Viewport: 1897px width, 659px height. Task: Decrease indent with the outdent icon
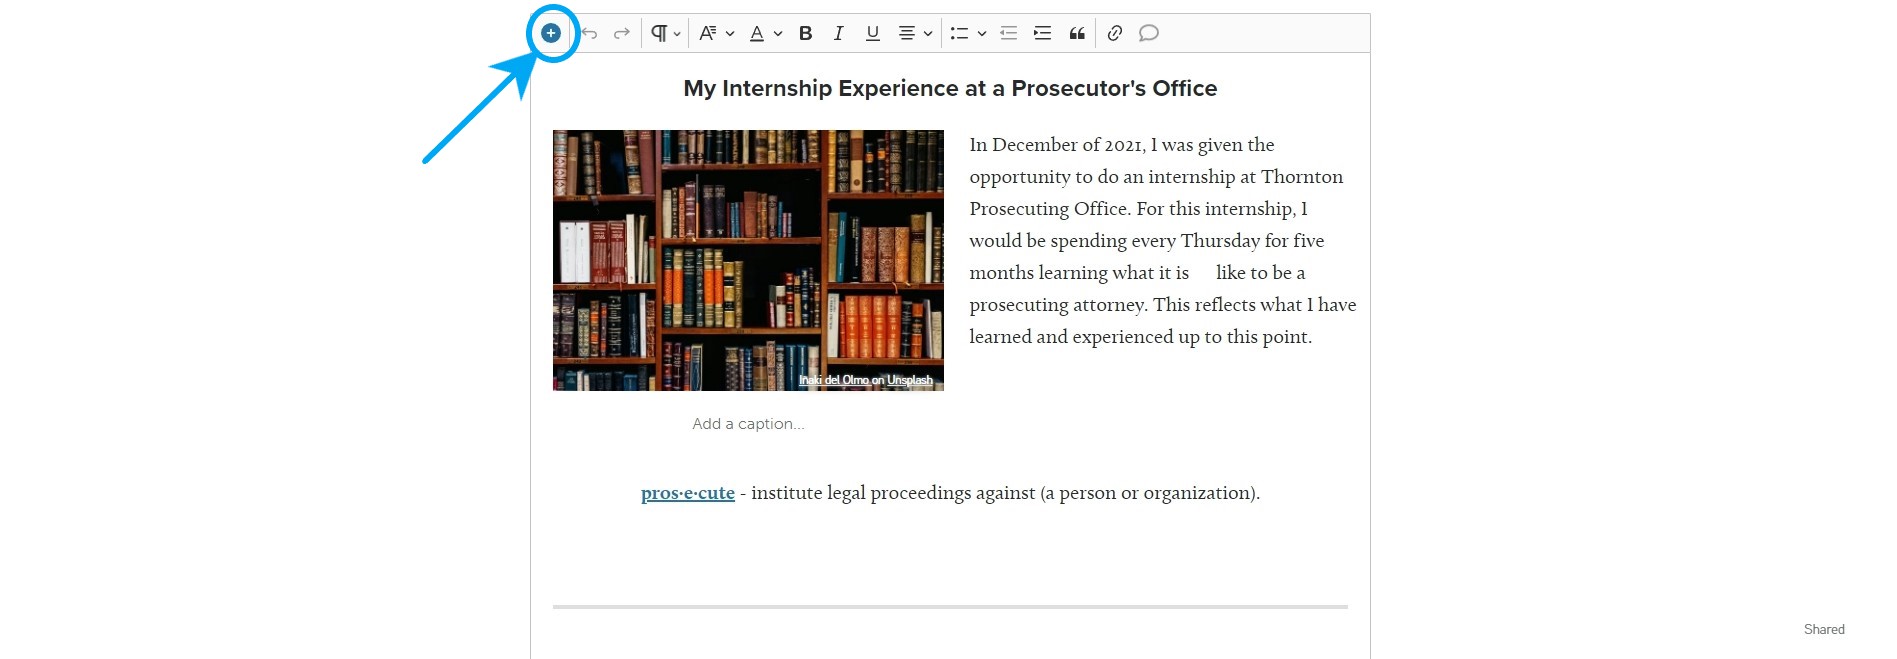1008,33
